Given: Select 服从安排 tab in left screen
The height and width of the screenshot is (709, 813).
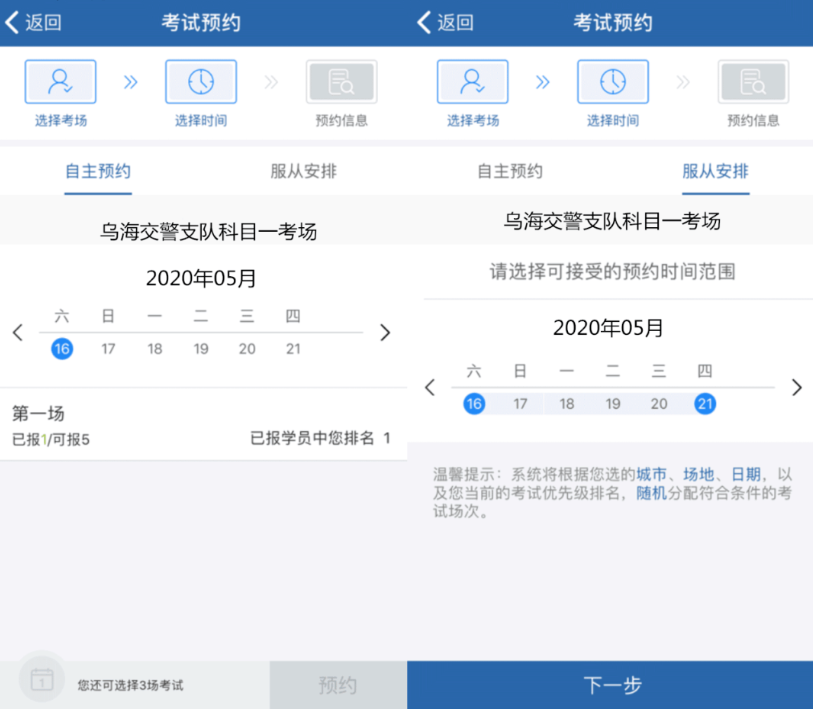Looking at the screenshot, I should tap(304, 171).
